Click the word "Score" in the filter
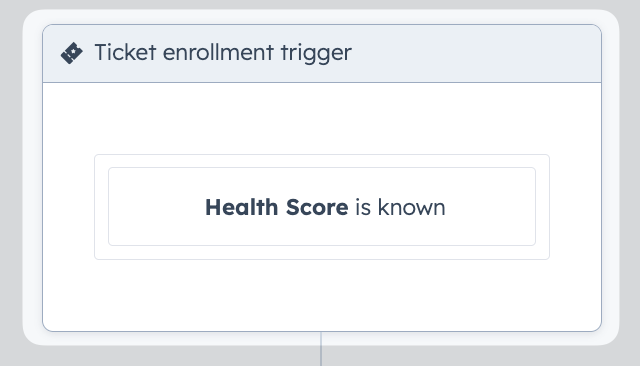 (317, 207)
